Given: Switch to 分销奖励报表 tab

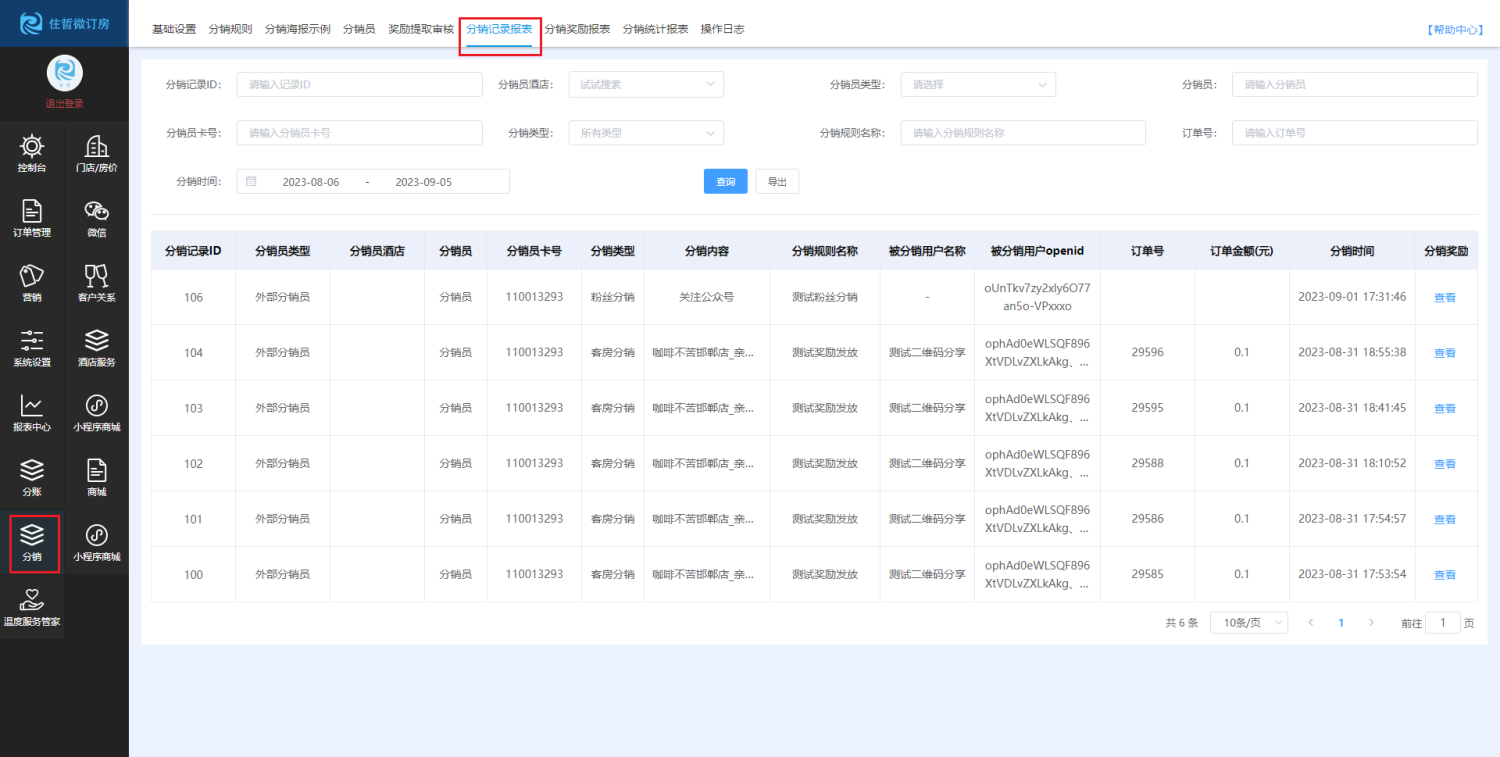Looking at the screenshot, I should (x=577, y=29).
